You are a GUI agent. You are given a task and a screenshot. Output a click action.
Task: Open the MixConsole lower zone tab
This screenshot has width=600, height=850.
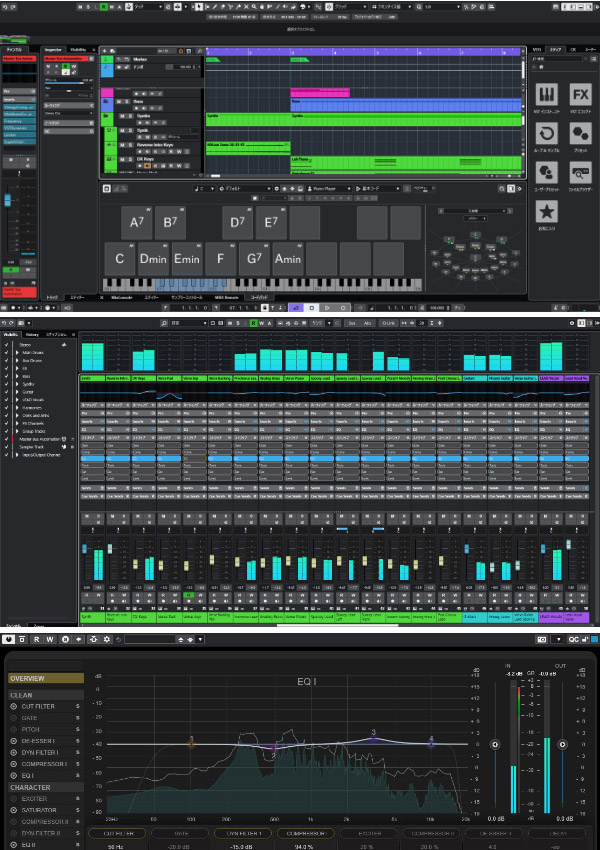[x=122, y=298]
